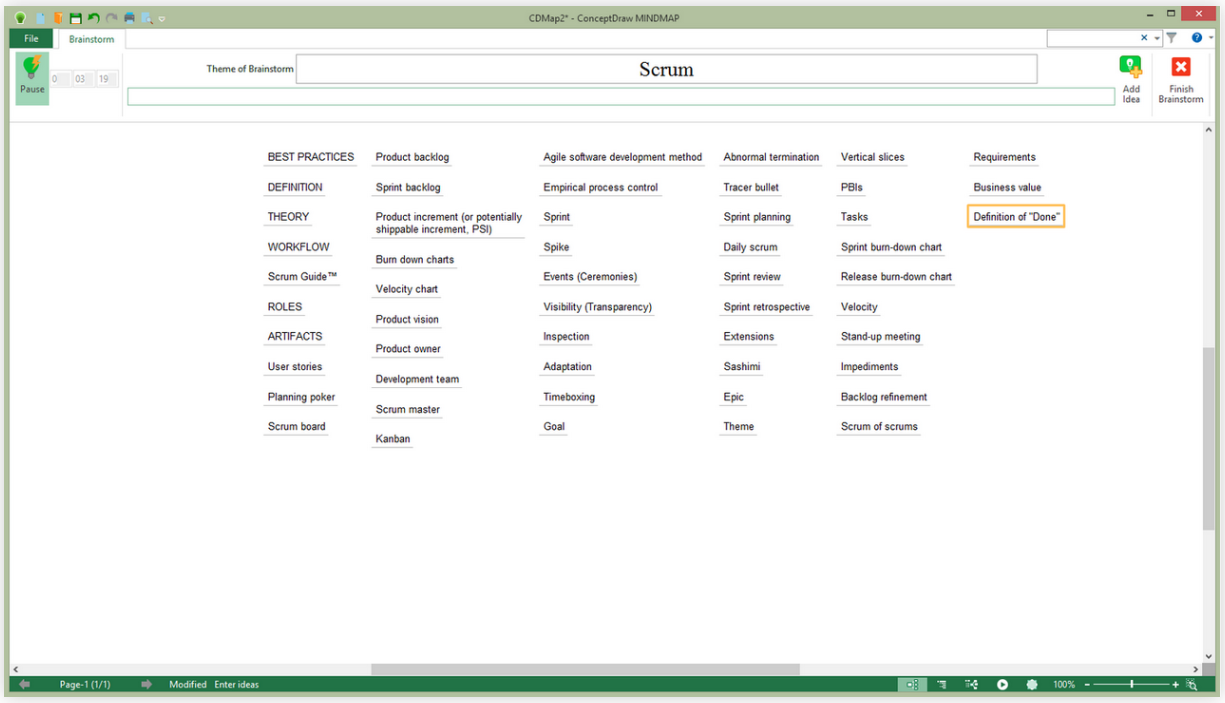Screen dimensions: 1225x703
Task: Select the Backlog refinement idea
Action: [x=884, y=397]
